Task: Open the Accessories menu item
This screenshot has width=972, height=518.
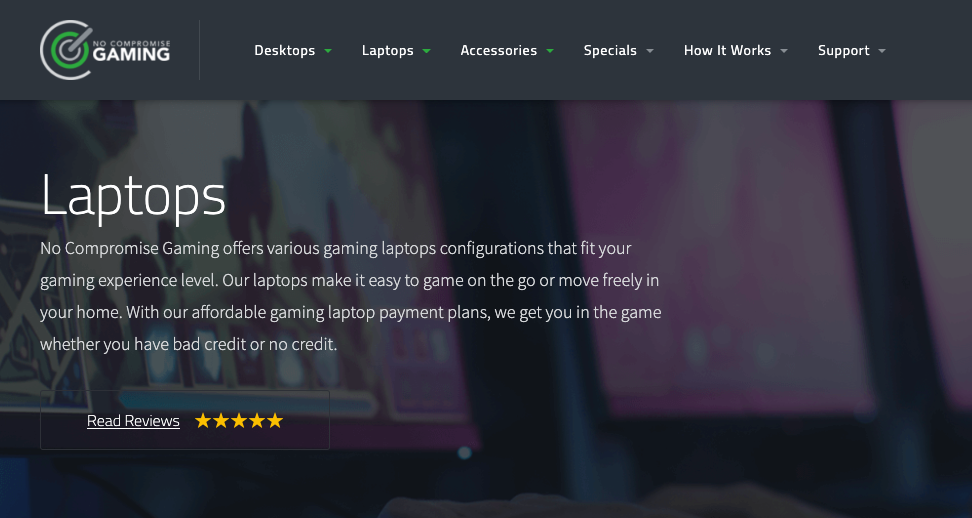Action: point(498,51)
